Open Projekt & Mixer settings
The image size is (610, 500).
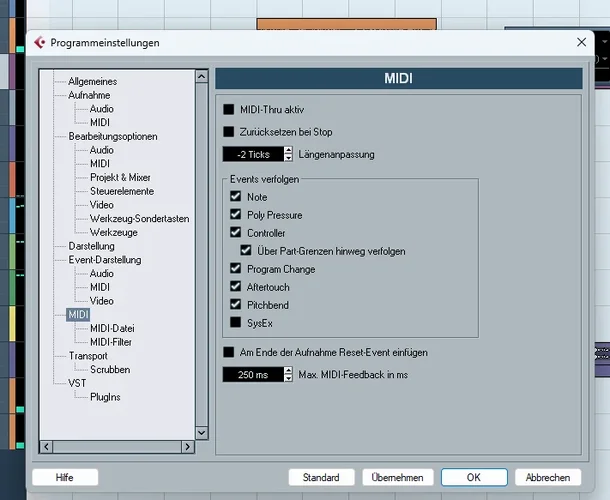[x=120, y=177]
